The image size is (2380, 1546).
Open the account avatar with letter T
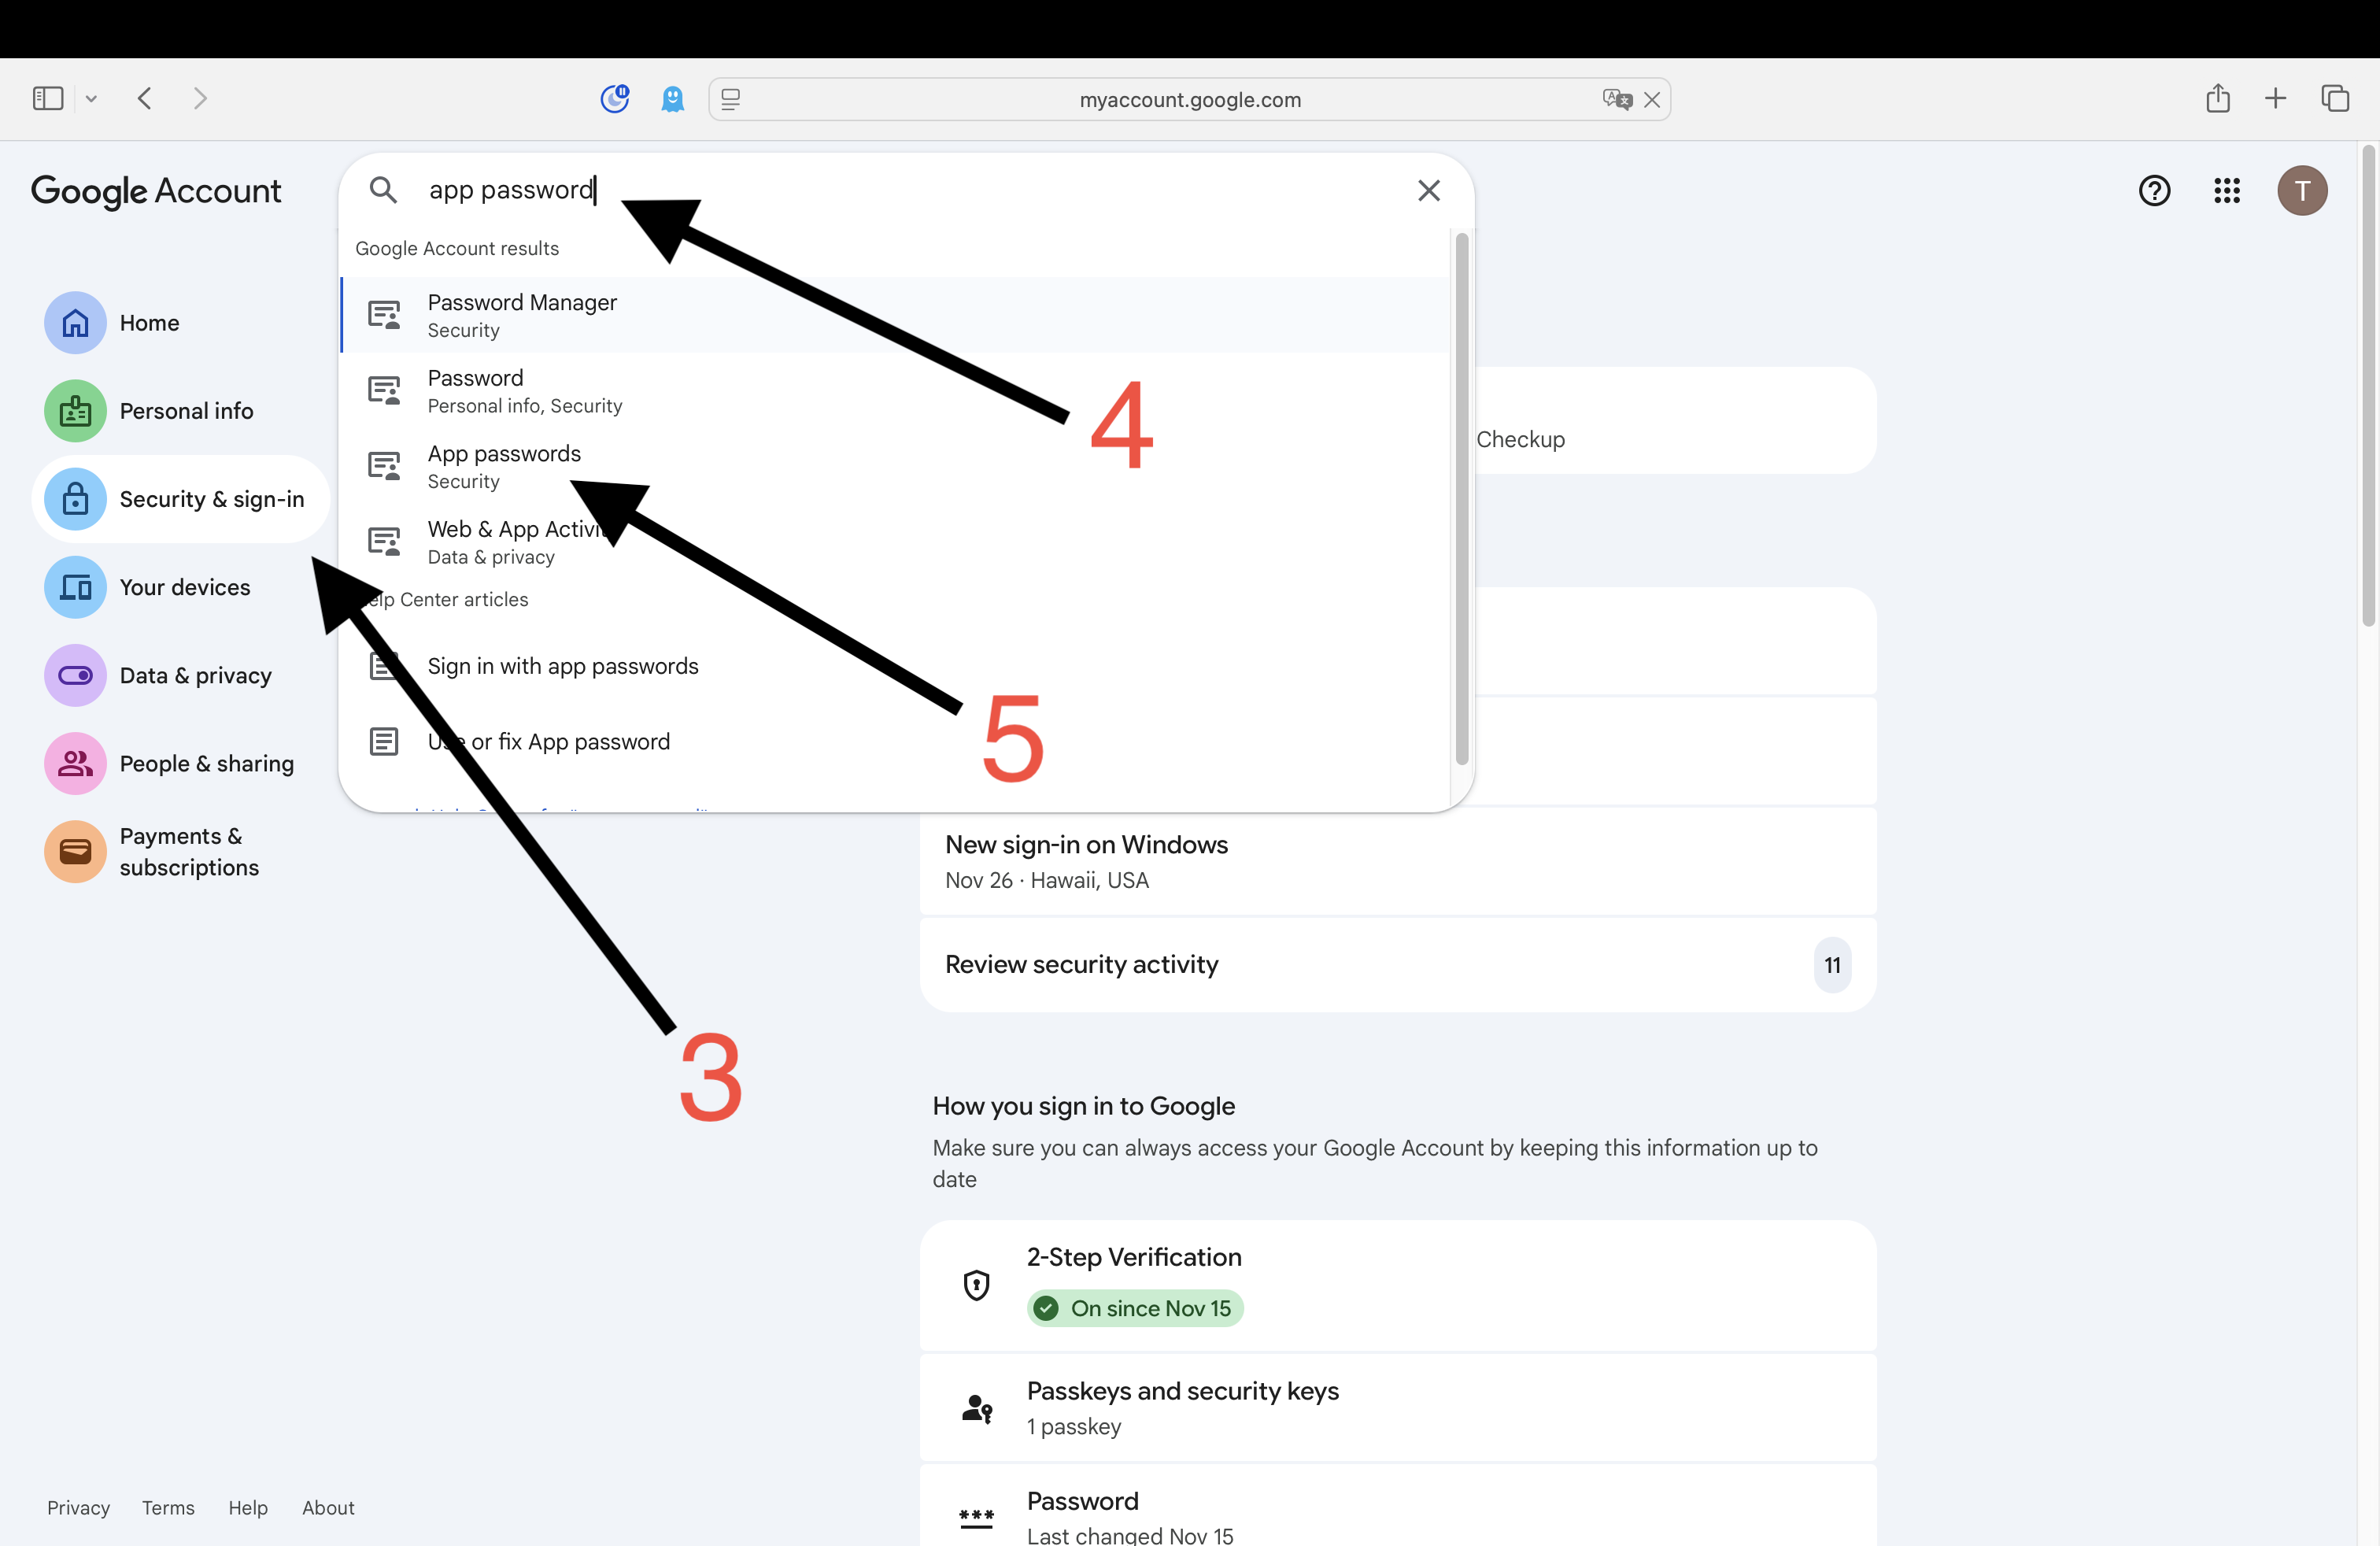pyautogui.click(x=2302, y=190)
